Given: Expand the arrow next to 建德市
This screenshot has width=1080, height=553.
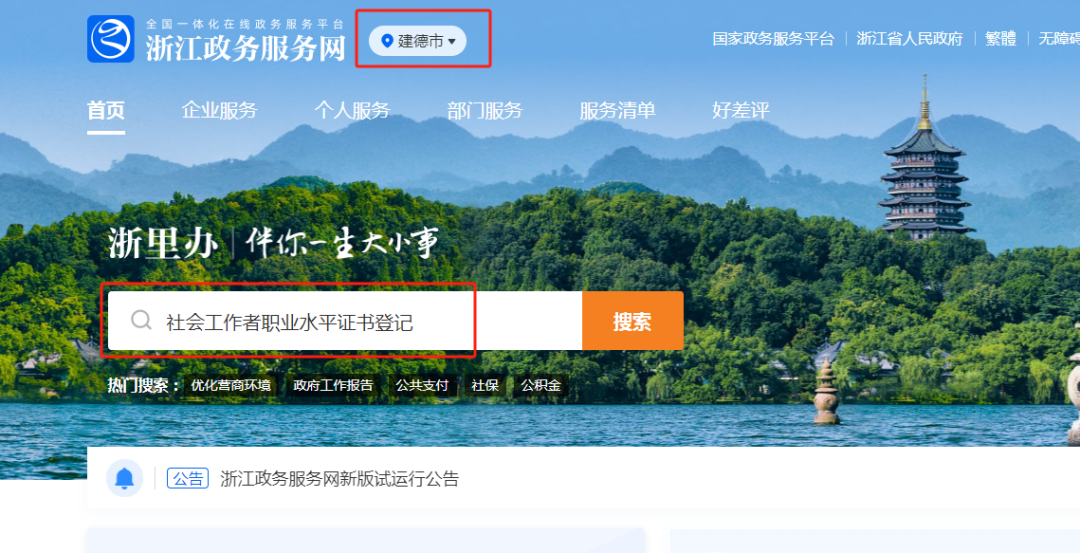Looking at the screenshot, I should pos(452,42).
